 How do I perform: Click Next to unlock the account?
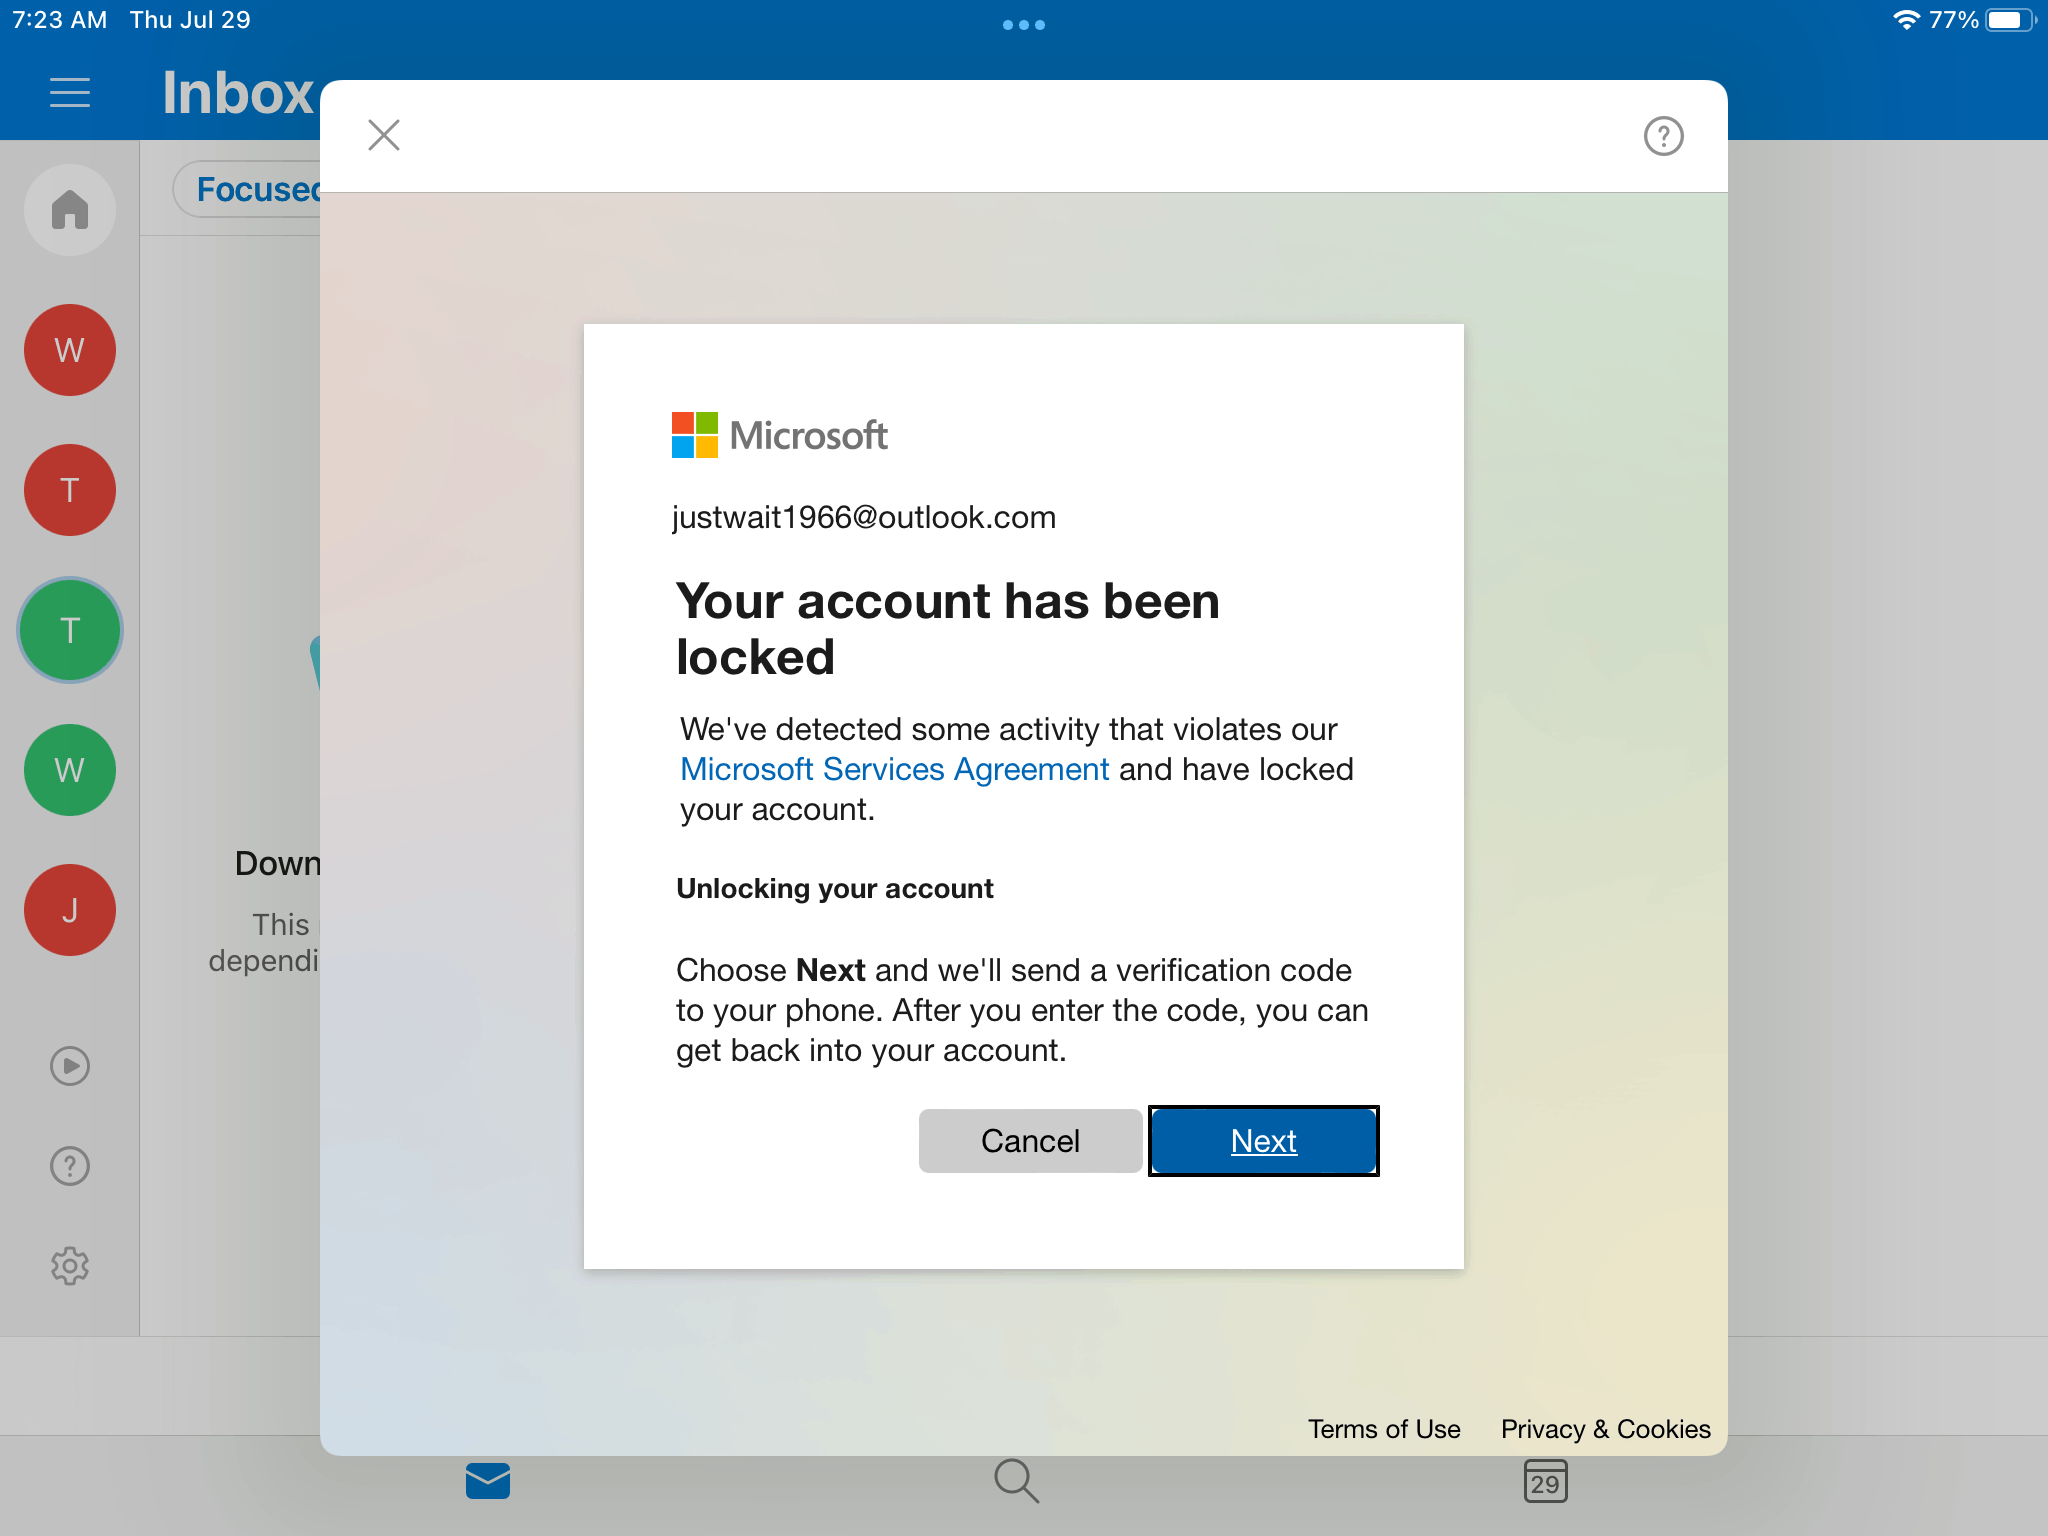pos(1263,1141)
